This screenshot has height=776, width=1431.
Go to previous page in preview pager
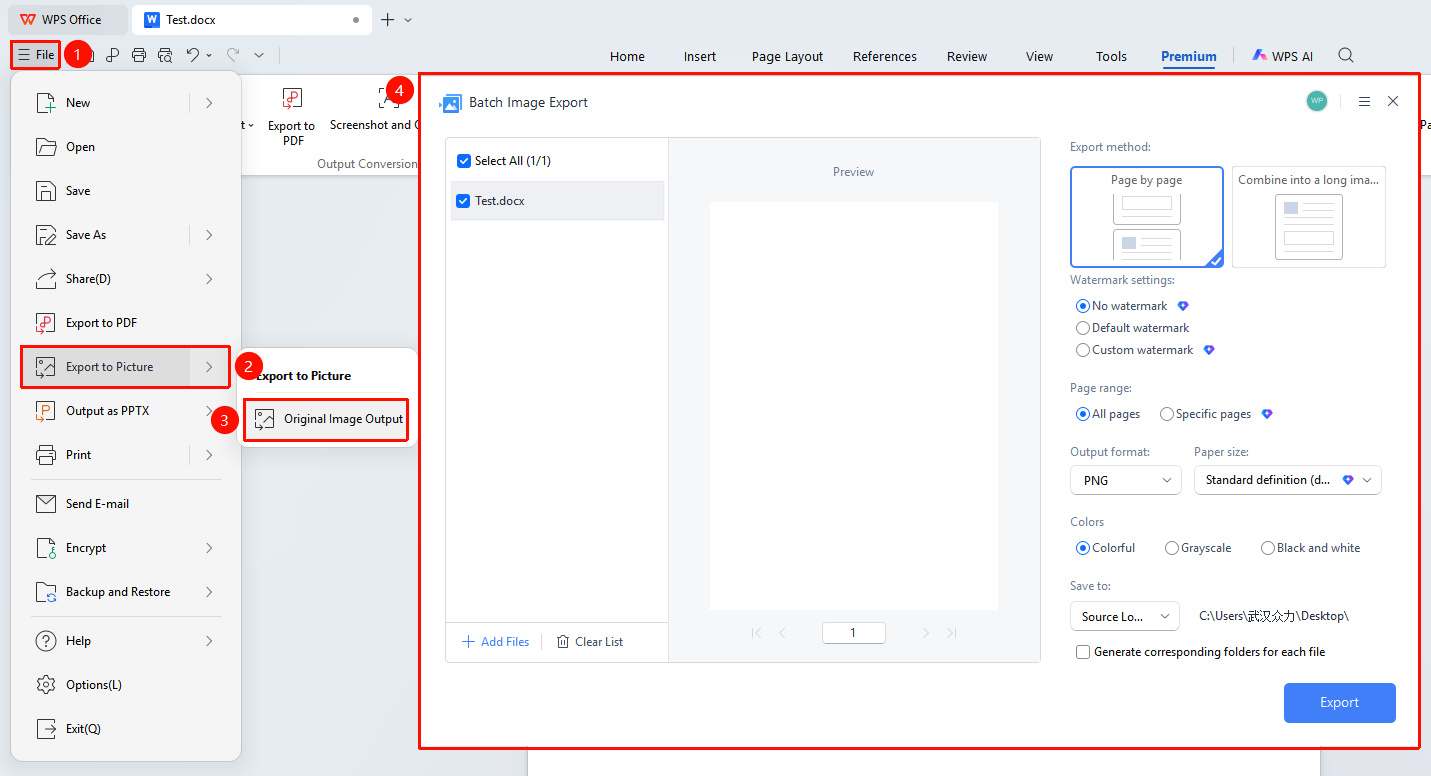(x=782, y=632)
